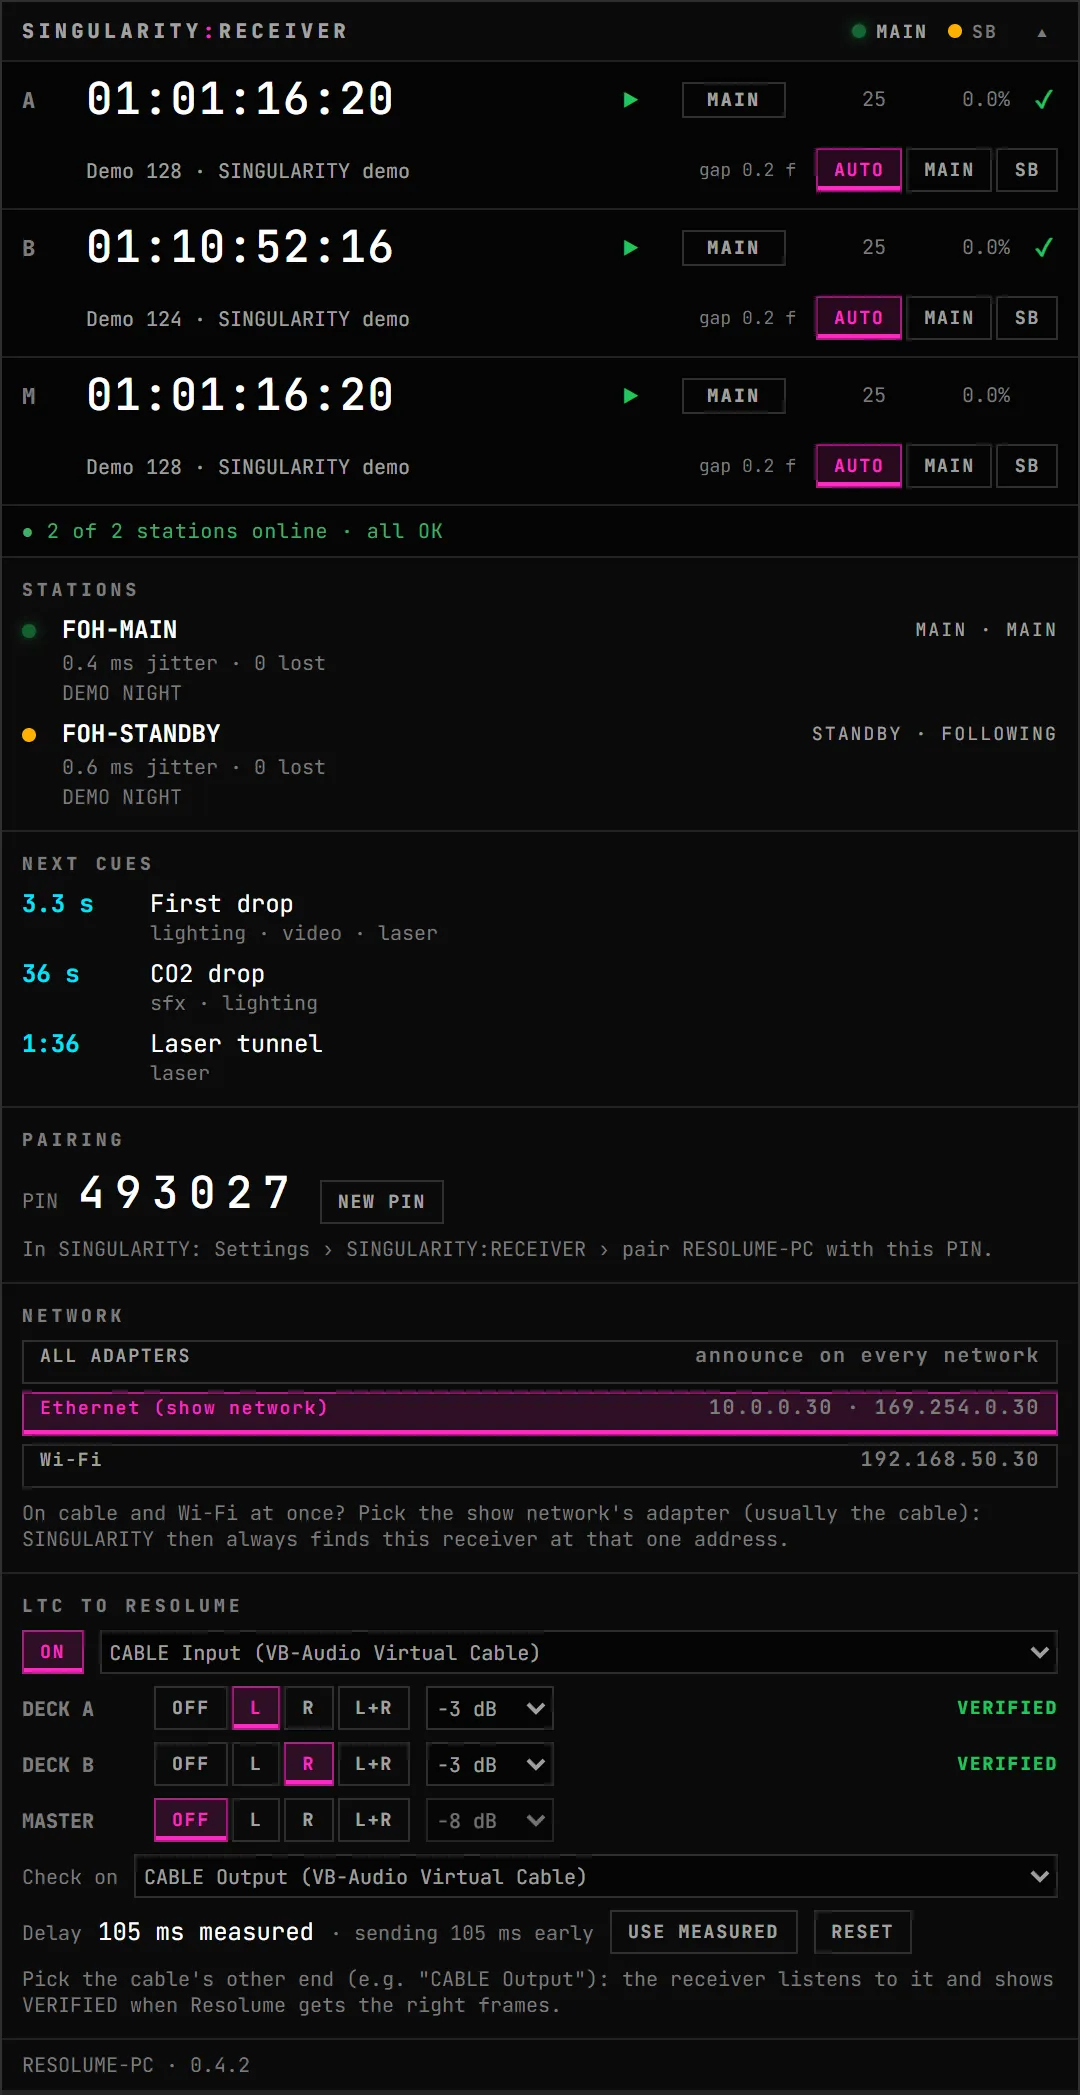Set DECK A LTC channel to OFF
Viewport: 1080px width, 2095px height.
point(190,1708)
